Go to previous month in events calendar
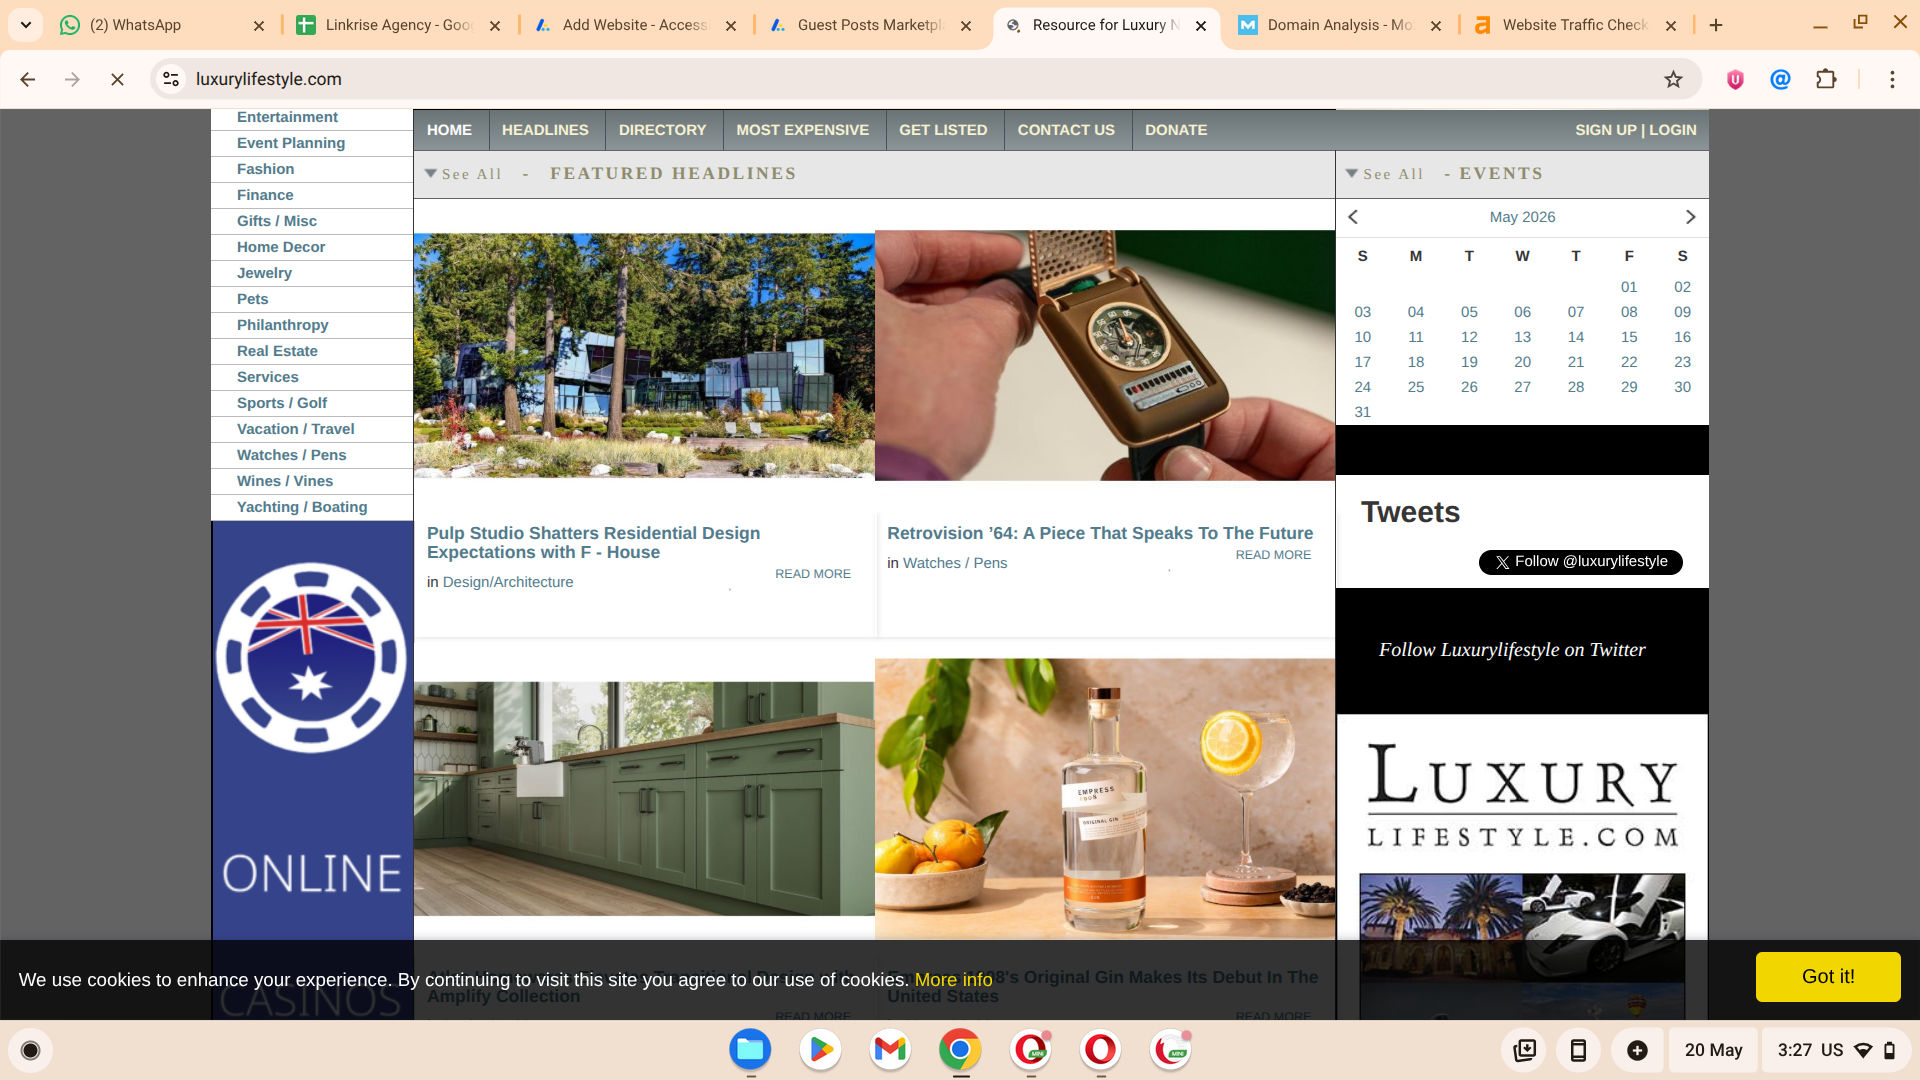 tap(1353, 217)
